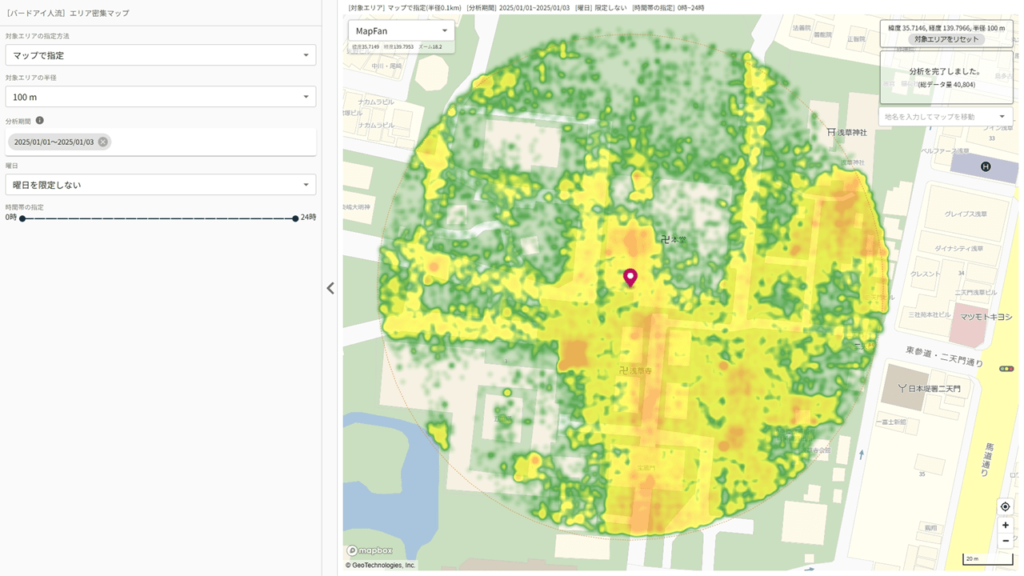Remove the 2025/01/01~2025/01/03 date chip
Viewport: 1024px width, 576px height.
pyautogui.click(x=103, y=142)
